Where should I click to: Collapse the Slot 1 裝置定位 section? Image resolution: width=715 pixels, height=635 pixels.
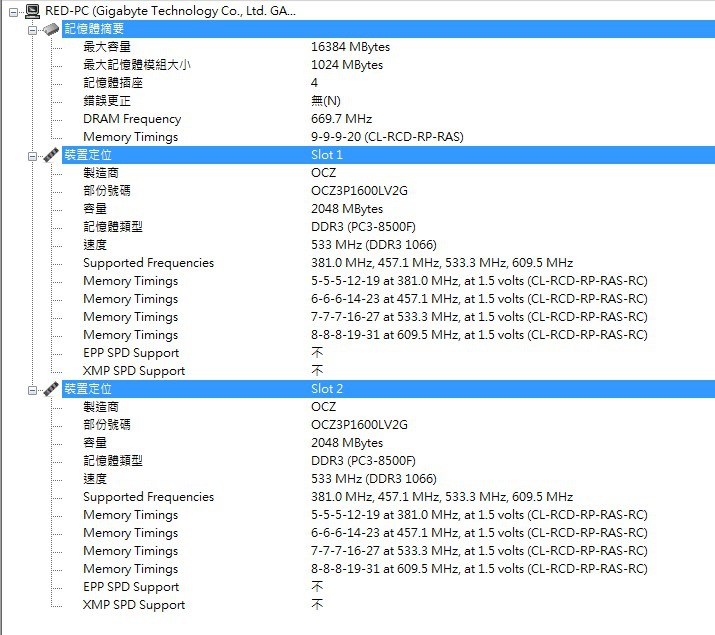[x=32, y=155]
